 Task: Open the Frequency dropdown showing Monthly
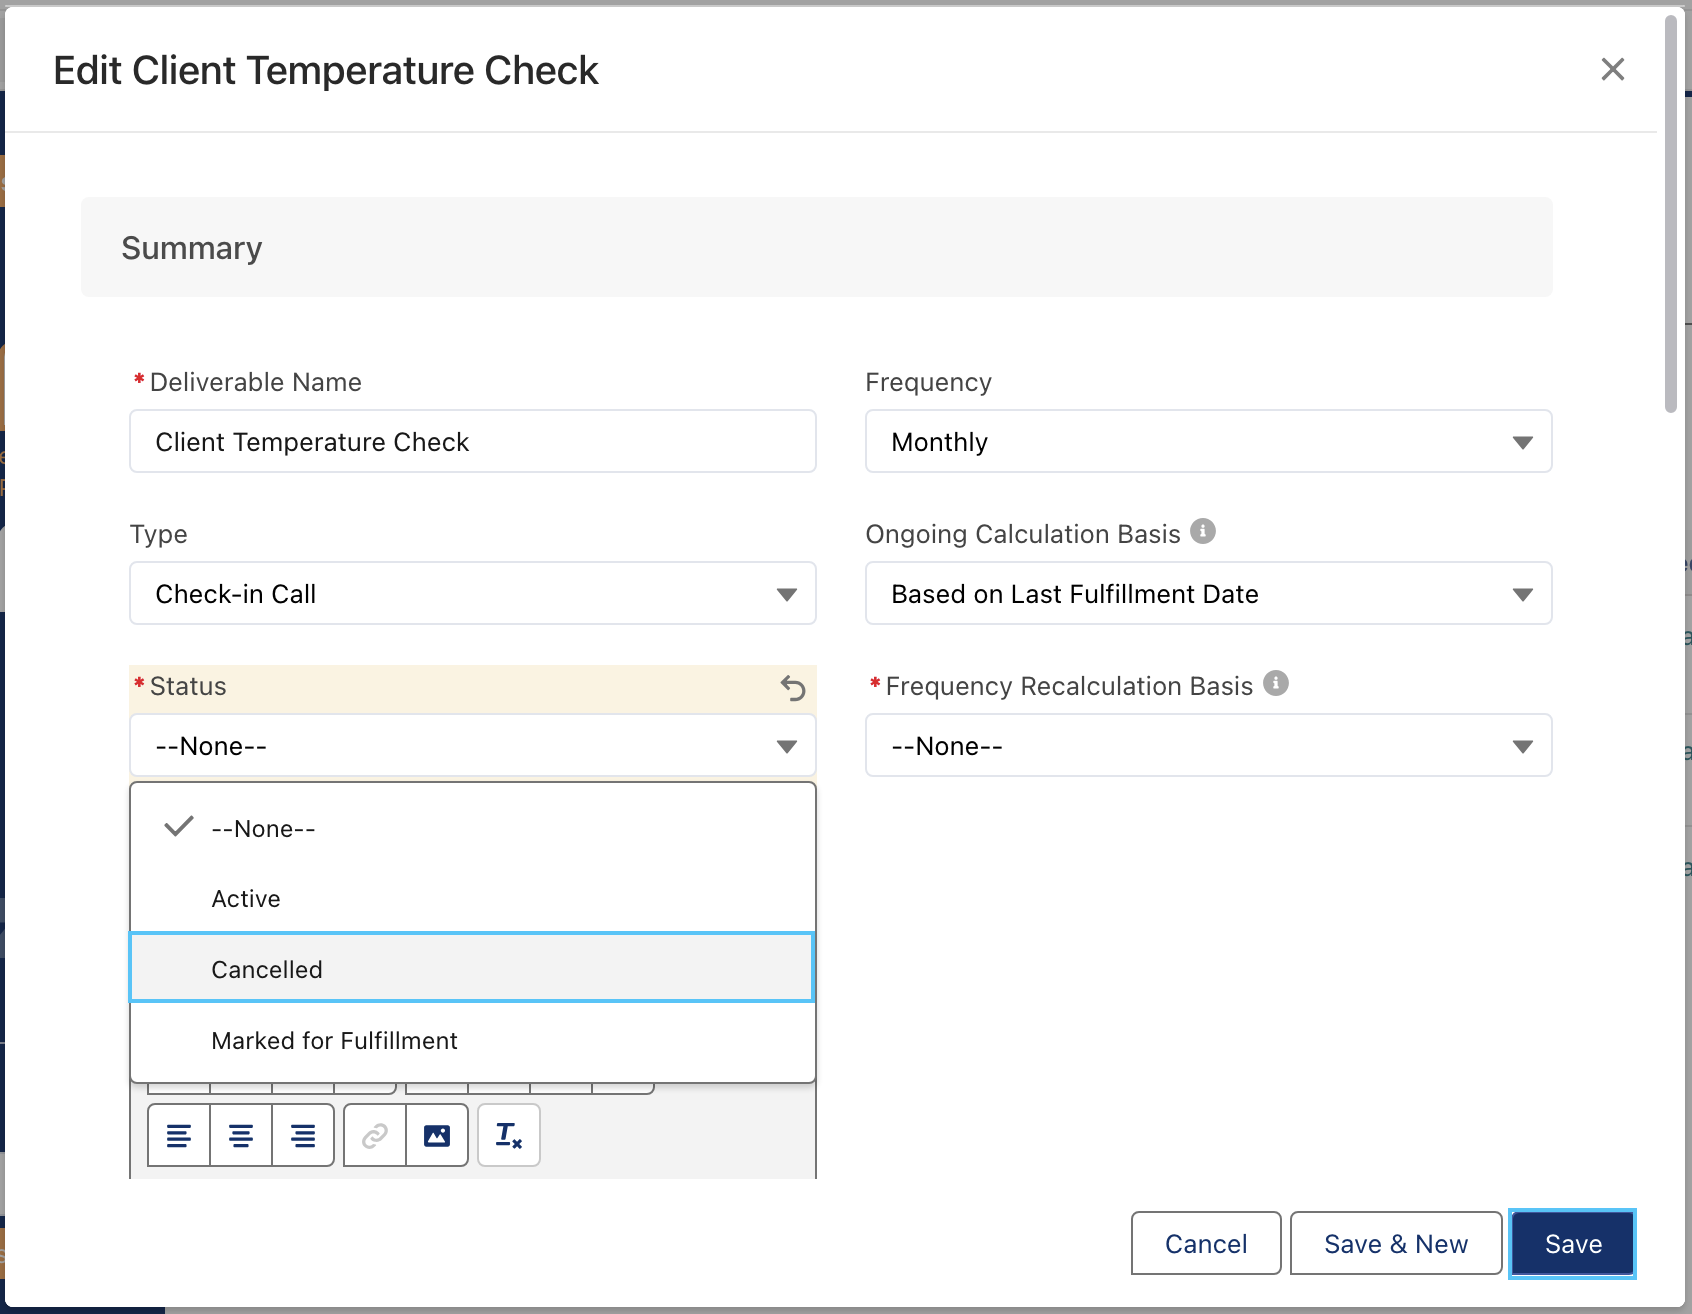pos(1208,441)
